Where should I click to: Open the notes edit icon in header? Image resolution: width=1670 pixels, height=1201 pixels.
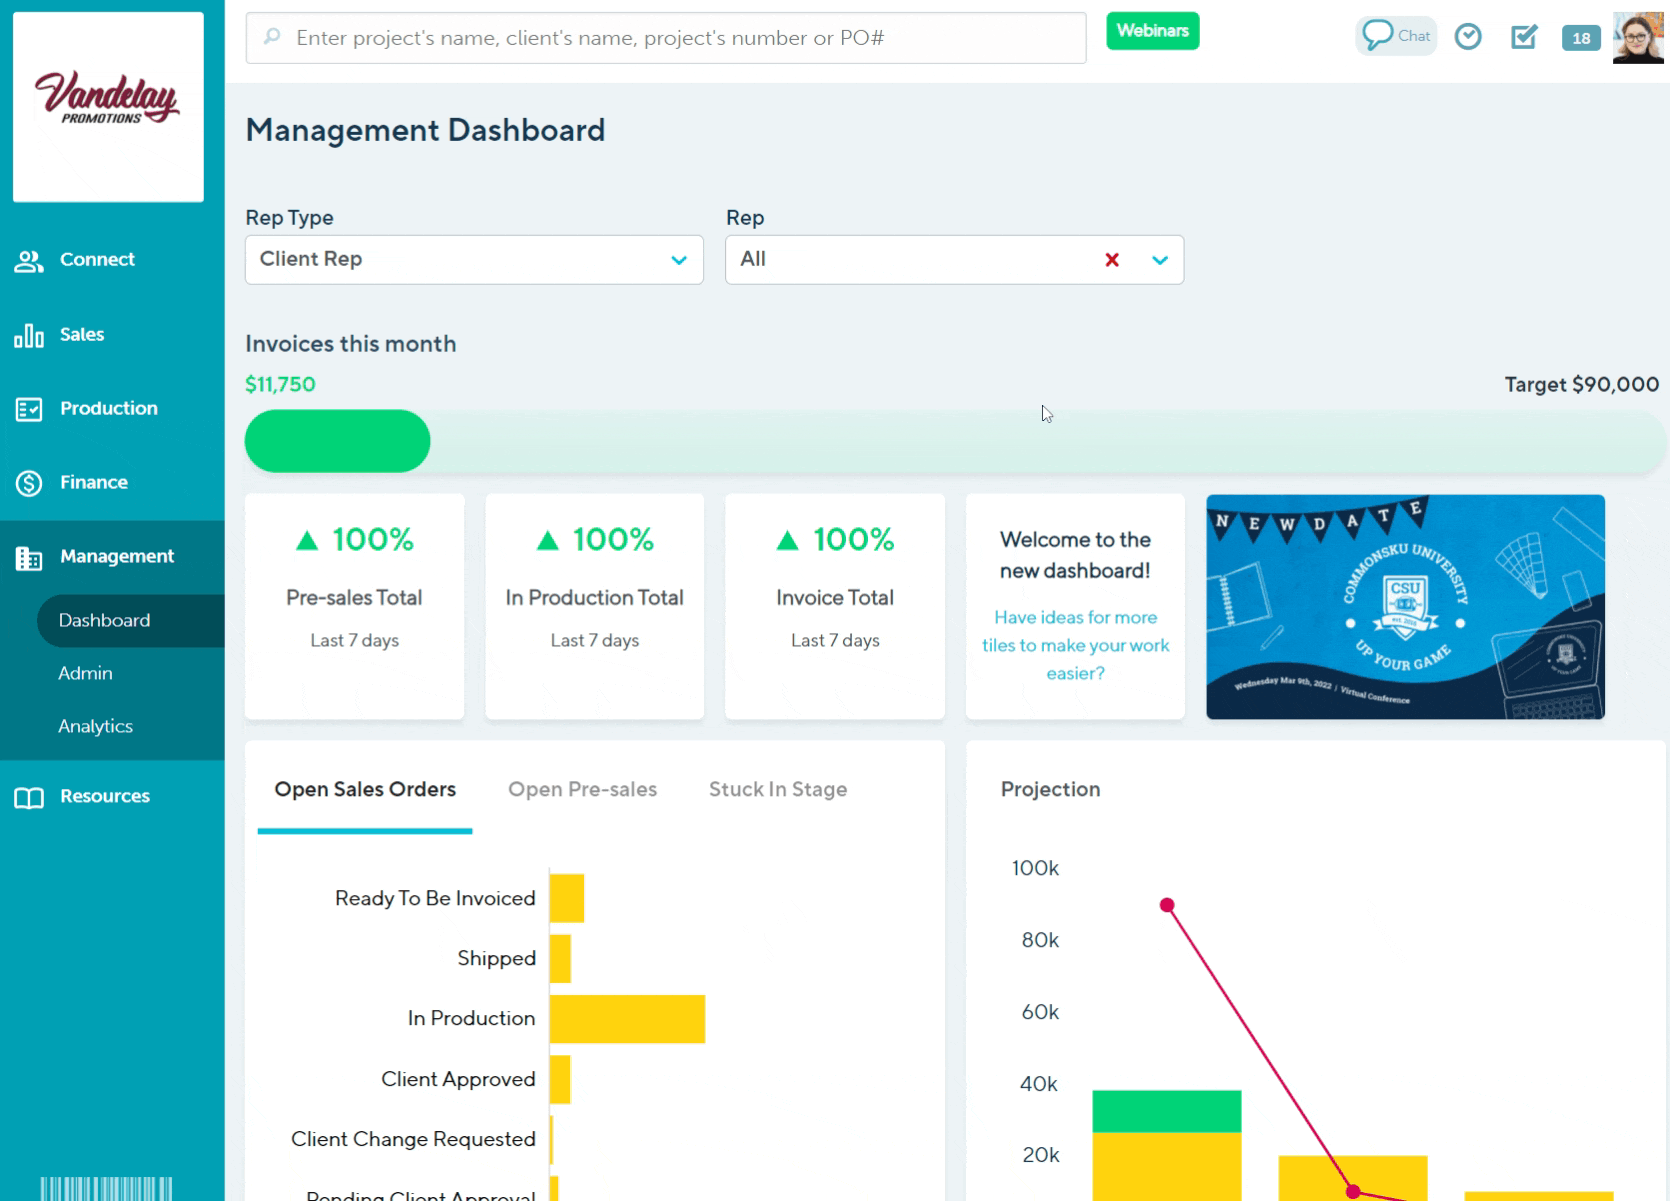click(x=1523, y=37)
